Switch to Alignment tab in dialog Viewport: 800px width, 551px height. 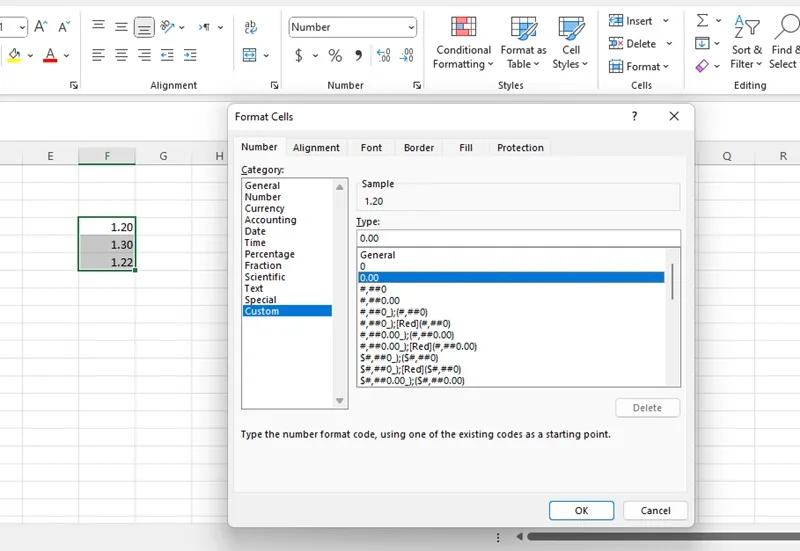pos(316,147)
